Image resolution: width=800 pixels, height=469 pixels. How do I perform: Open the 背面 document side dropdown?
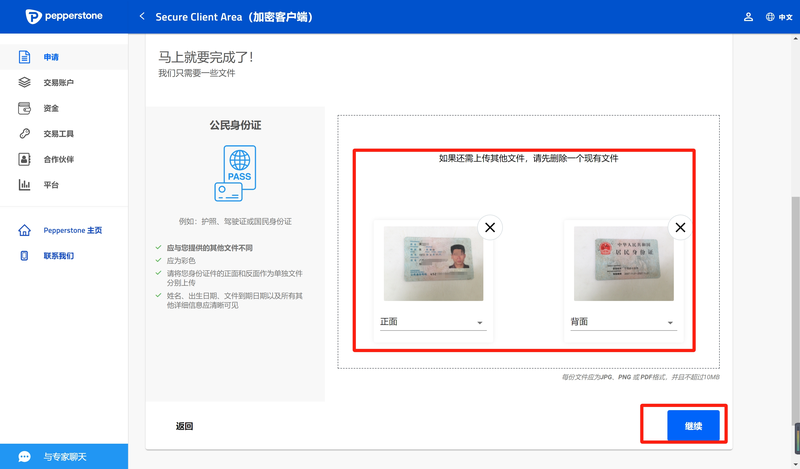(x=623, y=322)
